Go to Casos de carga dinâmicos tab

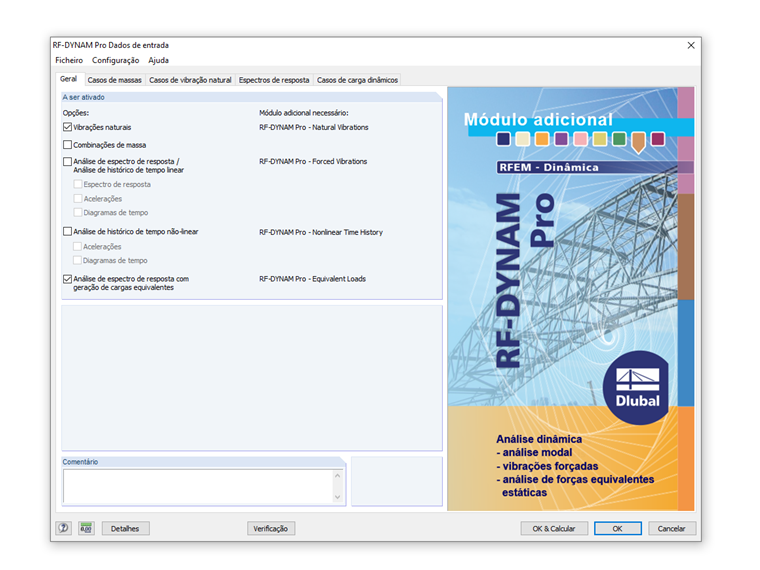click(x=357, y=80)
